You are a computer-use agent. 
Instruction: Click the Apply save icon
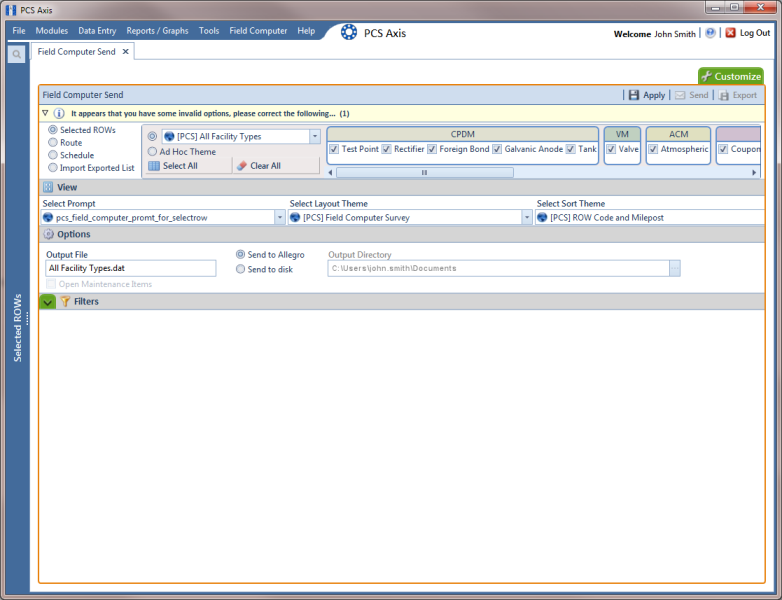pos(633,95)
